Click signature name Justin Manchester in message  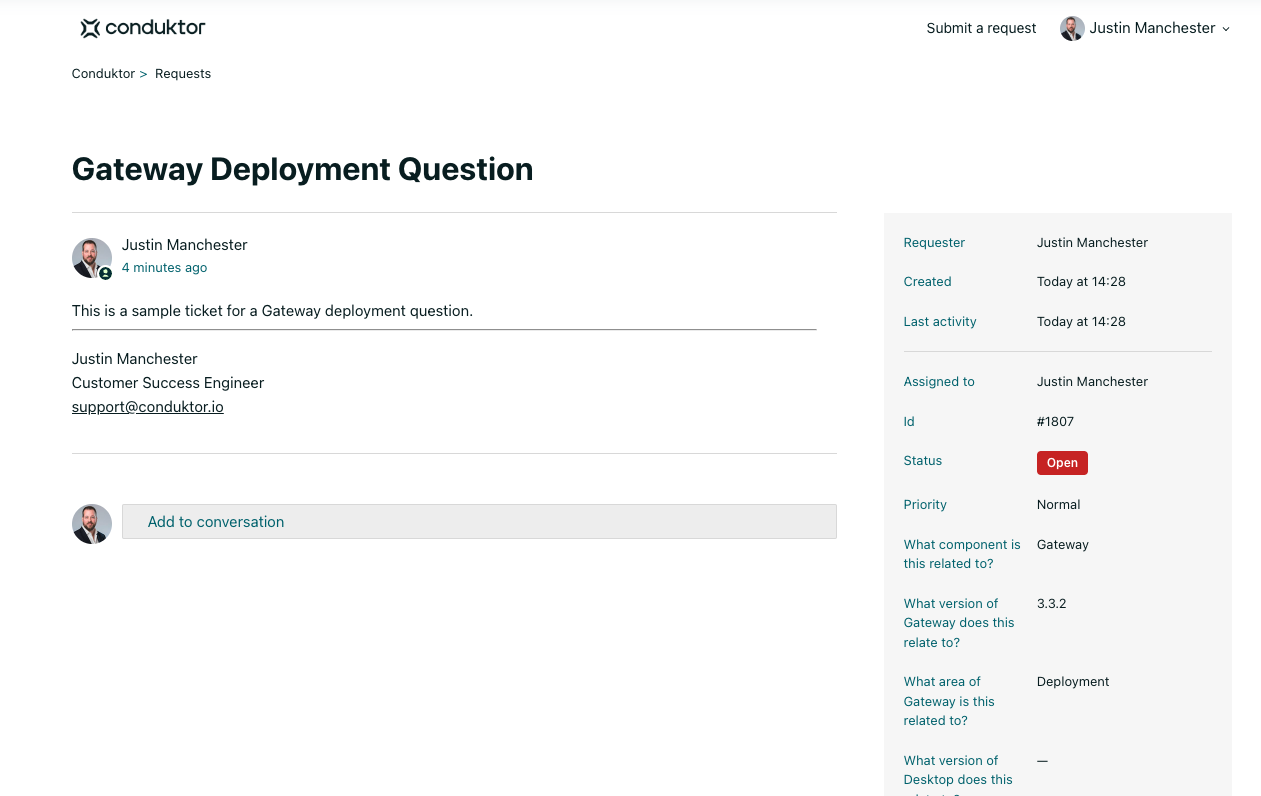135,359
